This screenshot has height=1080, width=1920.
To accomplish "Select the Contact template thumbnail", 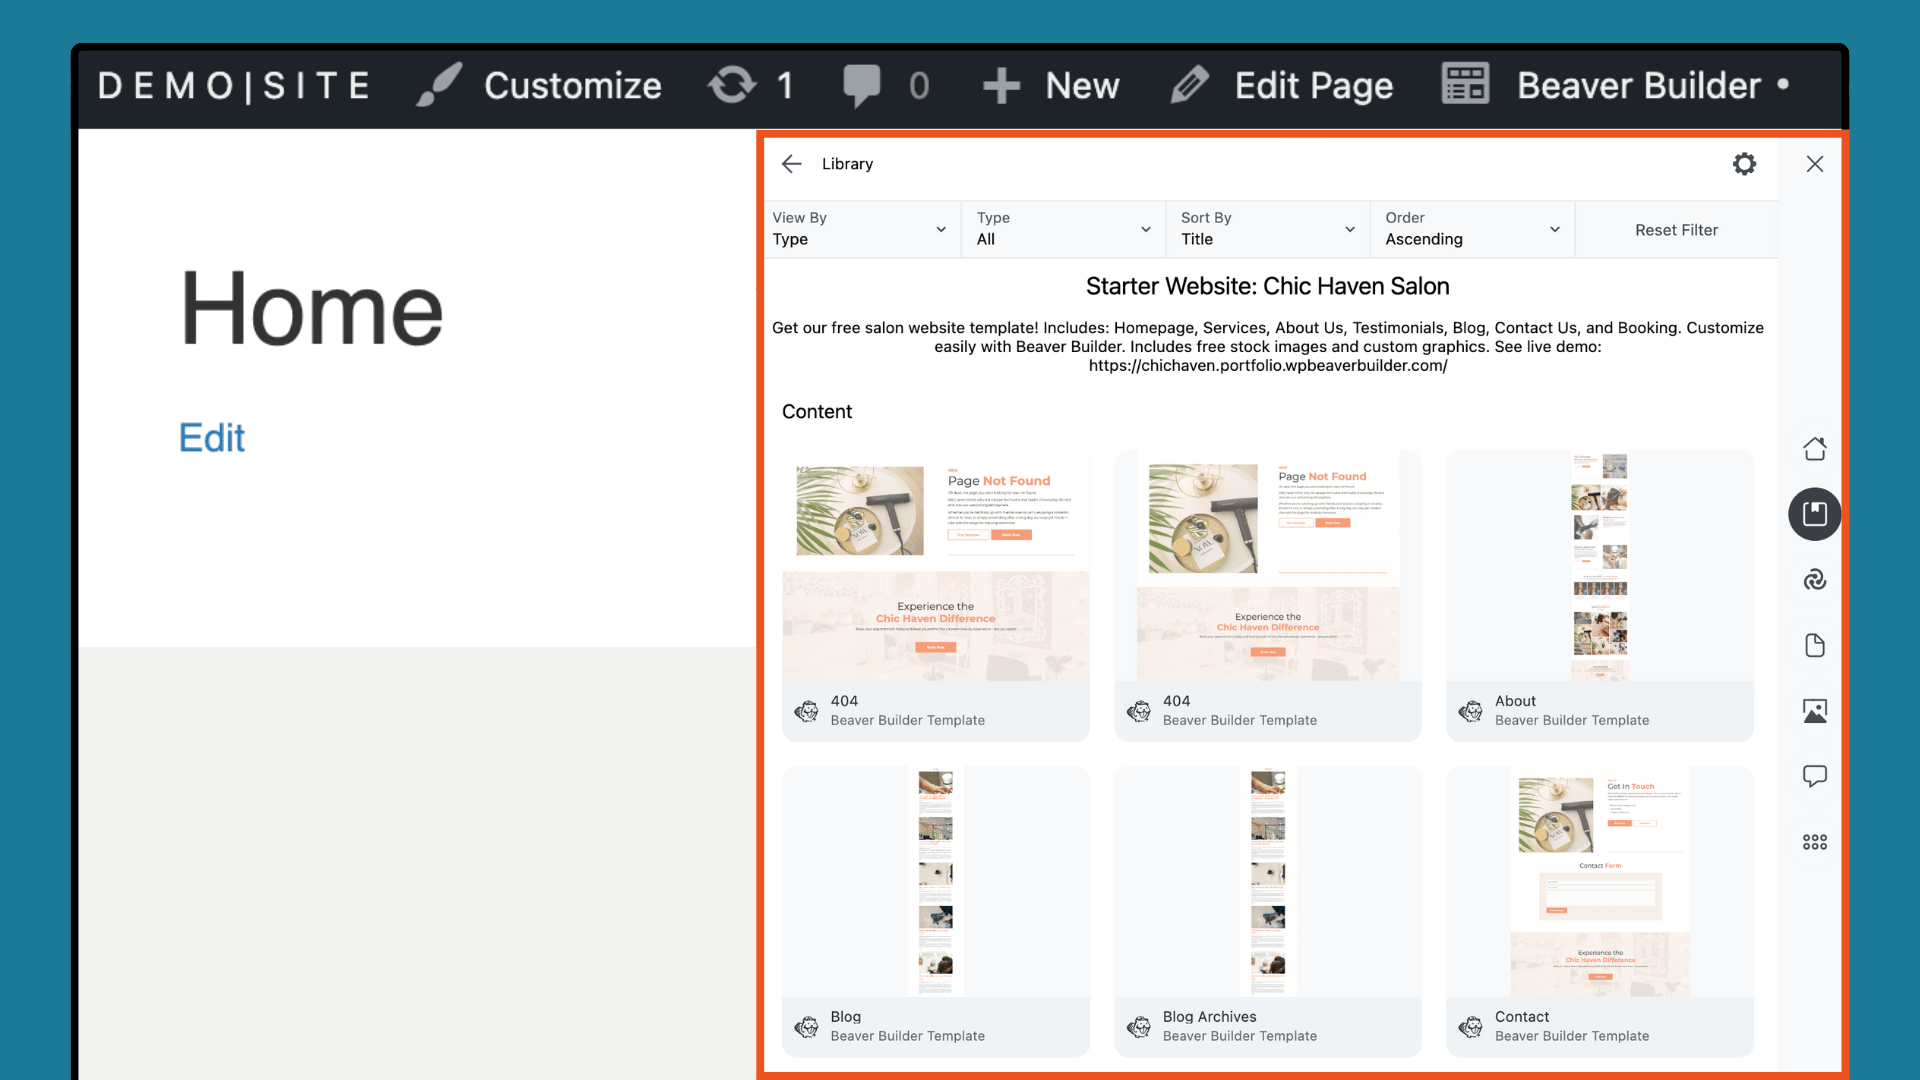I will click(1599, 882).
